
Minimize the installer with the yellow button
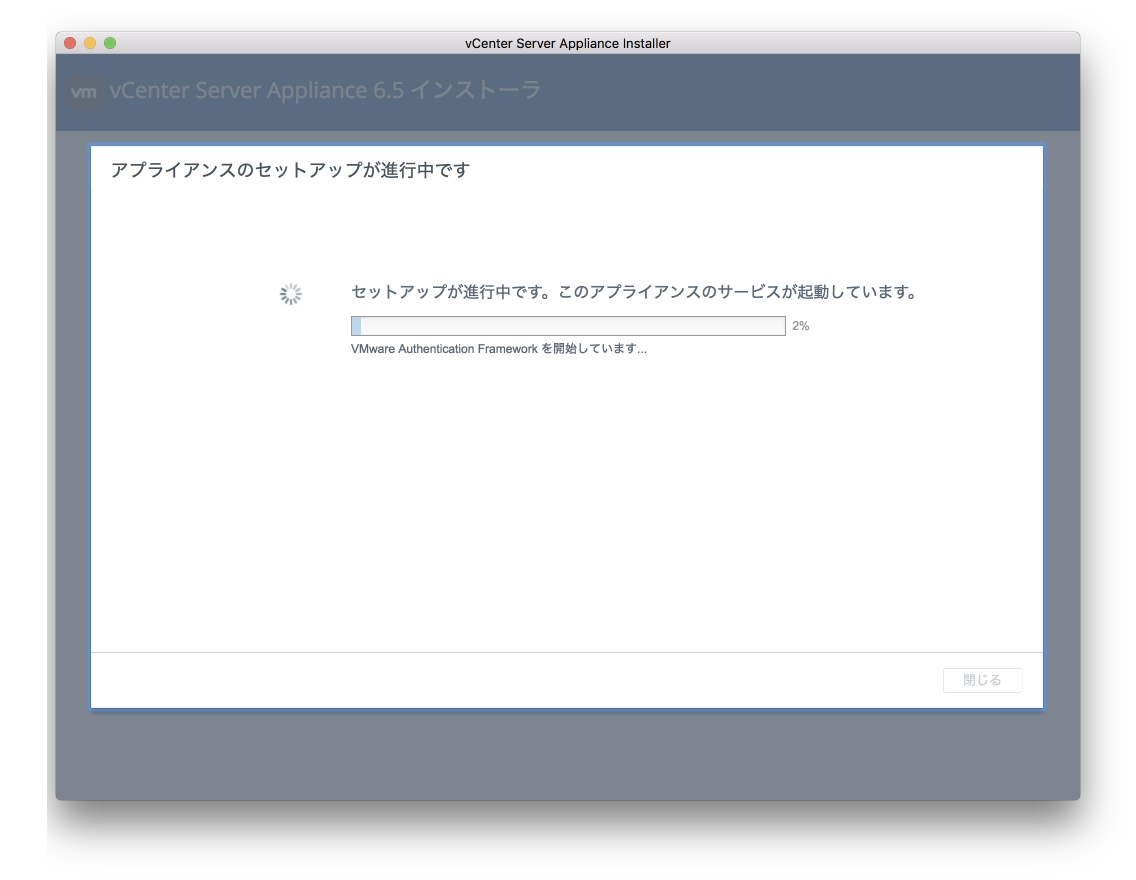click(x=90, y=43)
